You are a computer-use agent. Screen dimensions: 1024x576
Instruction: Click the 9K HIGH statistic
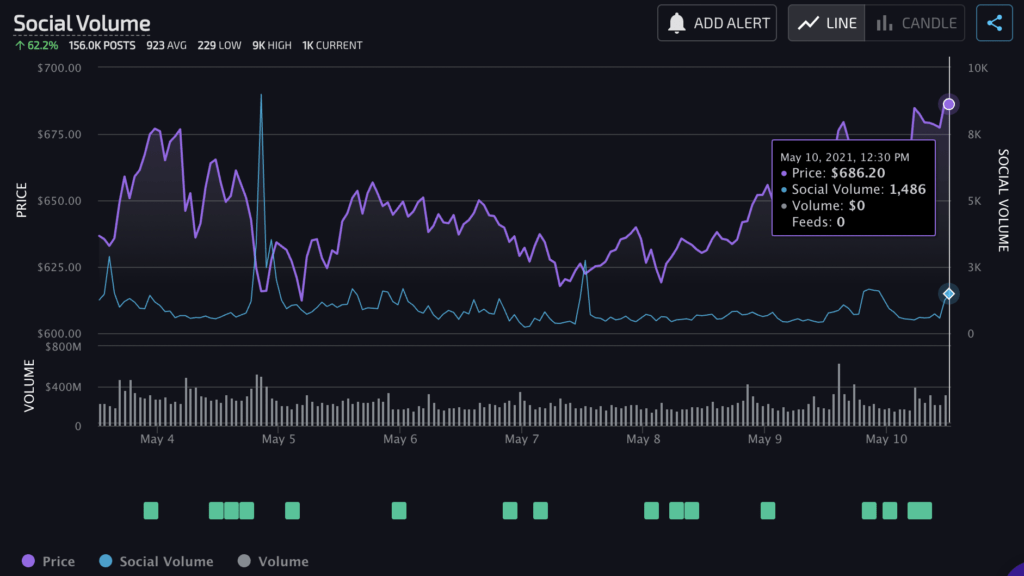pyautogui.click(x=273, y=45)
